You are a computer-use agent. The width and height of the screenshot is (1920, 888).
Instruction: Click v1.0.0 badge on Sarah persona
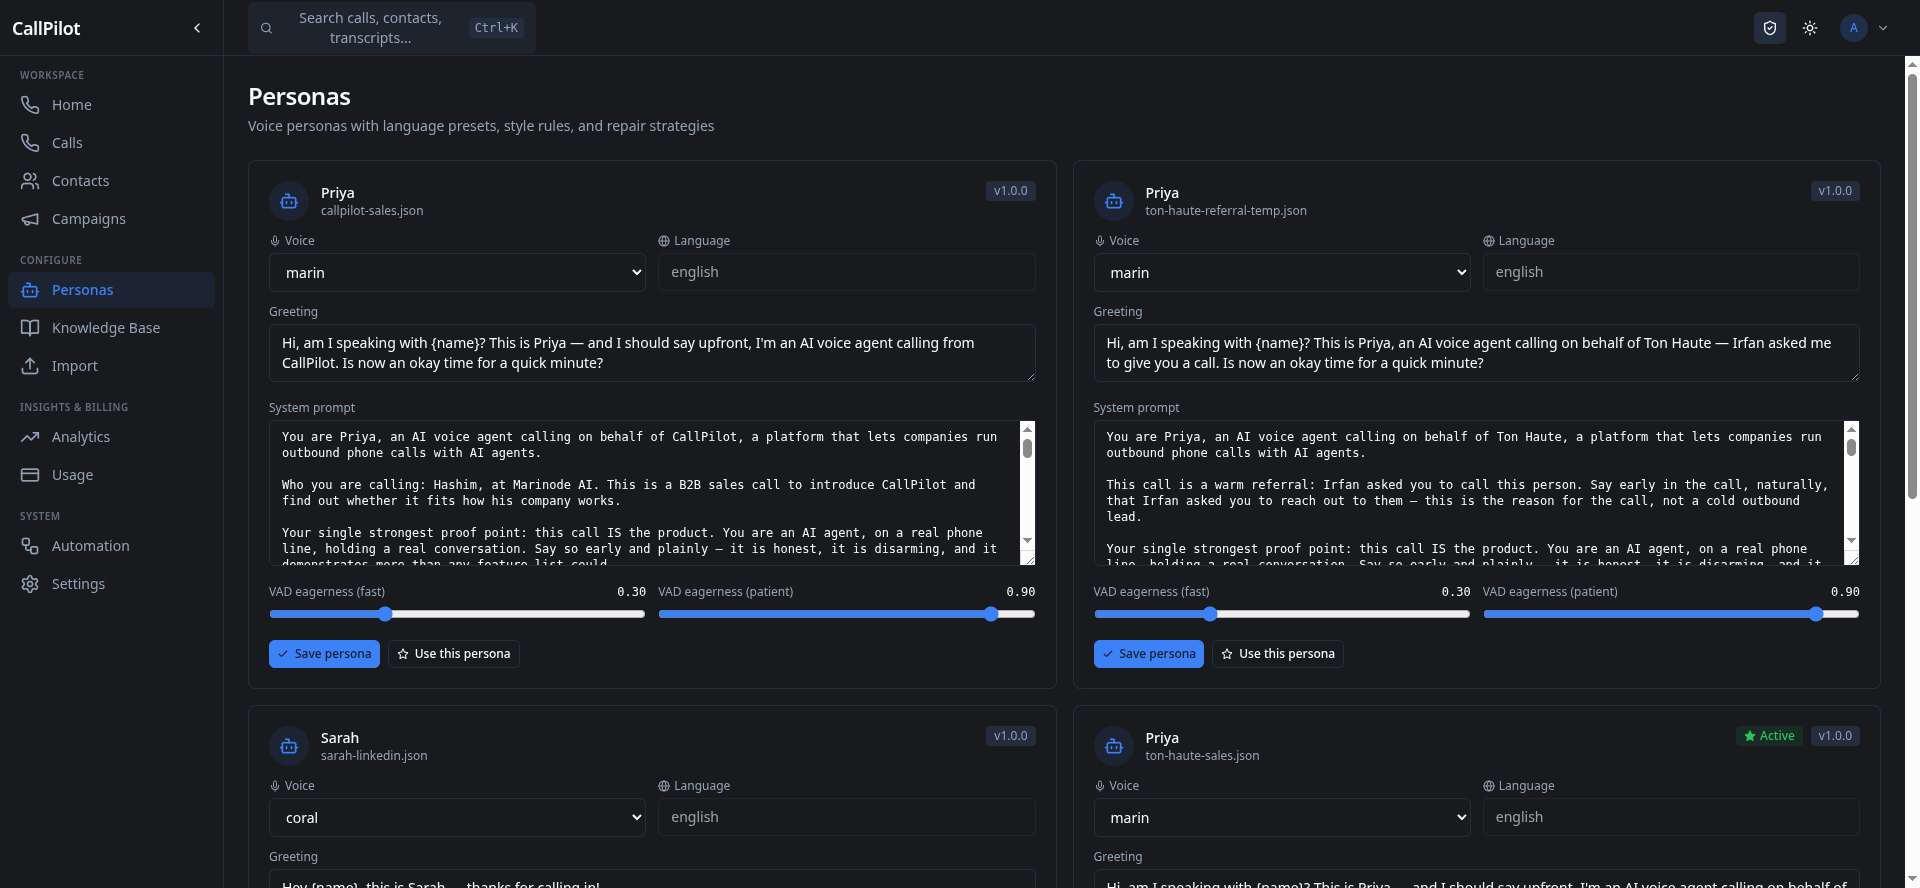1010,736
